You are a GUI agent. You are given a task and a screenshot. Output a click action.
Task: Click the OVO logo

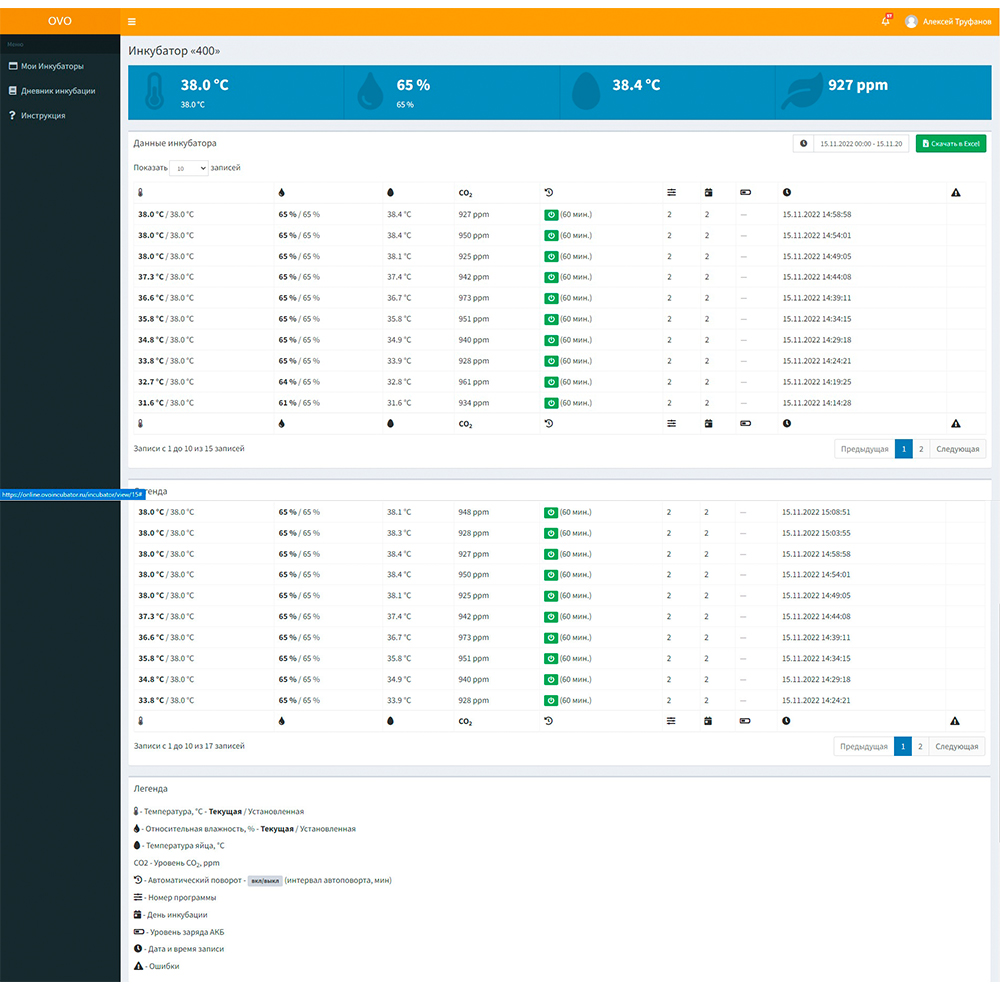[60, 21]
